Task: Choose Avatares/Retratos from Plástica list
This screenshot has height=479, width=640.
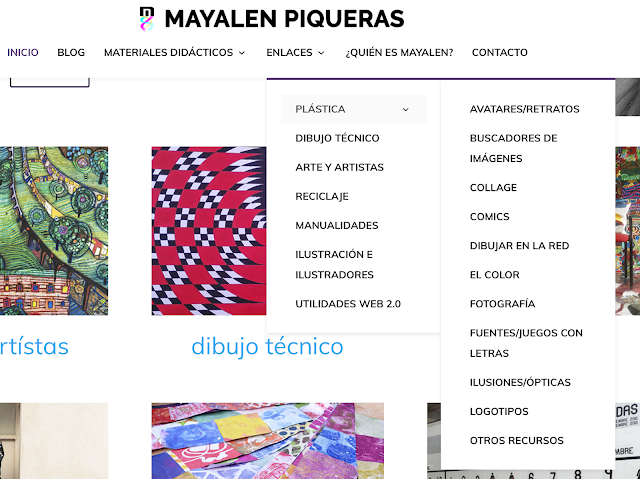Action: (524, 109)
